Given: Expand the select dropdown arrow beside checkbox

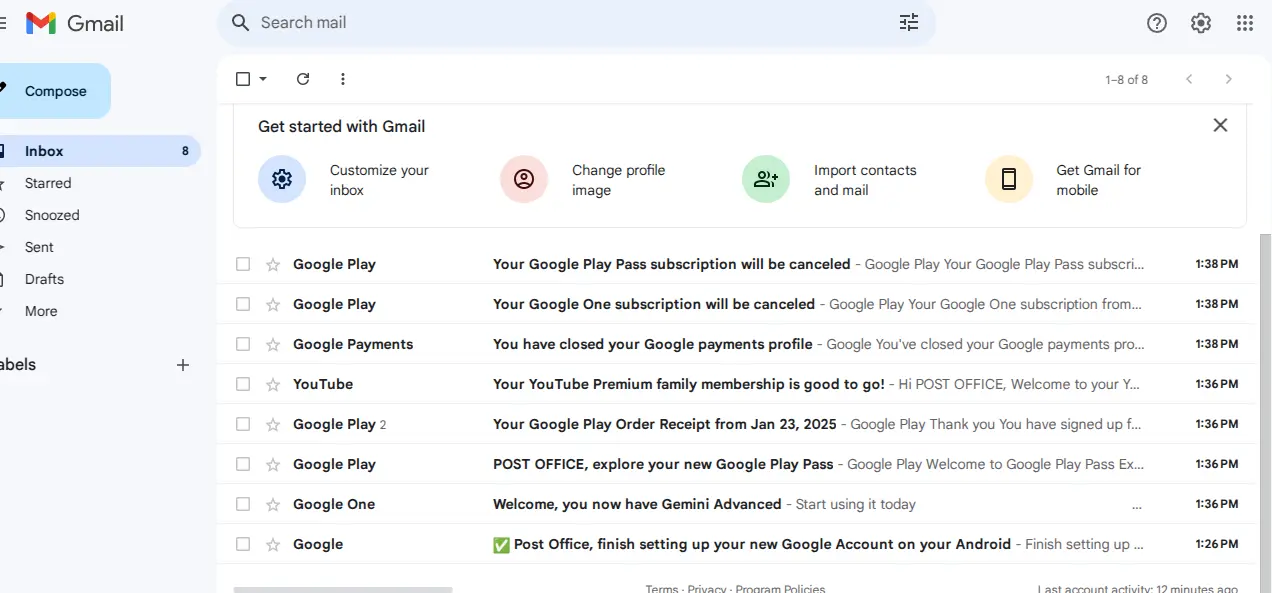Looking at the screenshot, I should (x=263, y=79).
